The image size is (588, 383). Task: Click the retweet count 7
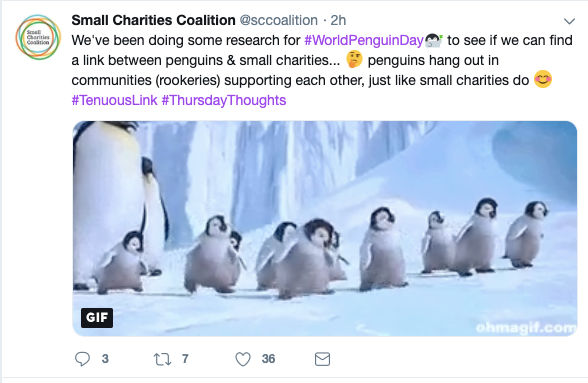click(185, 359)
